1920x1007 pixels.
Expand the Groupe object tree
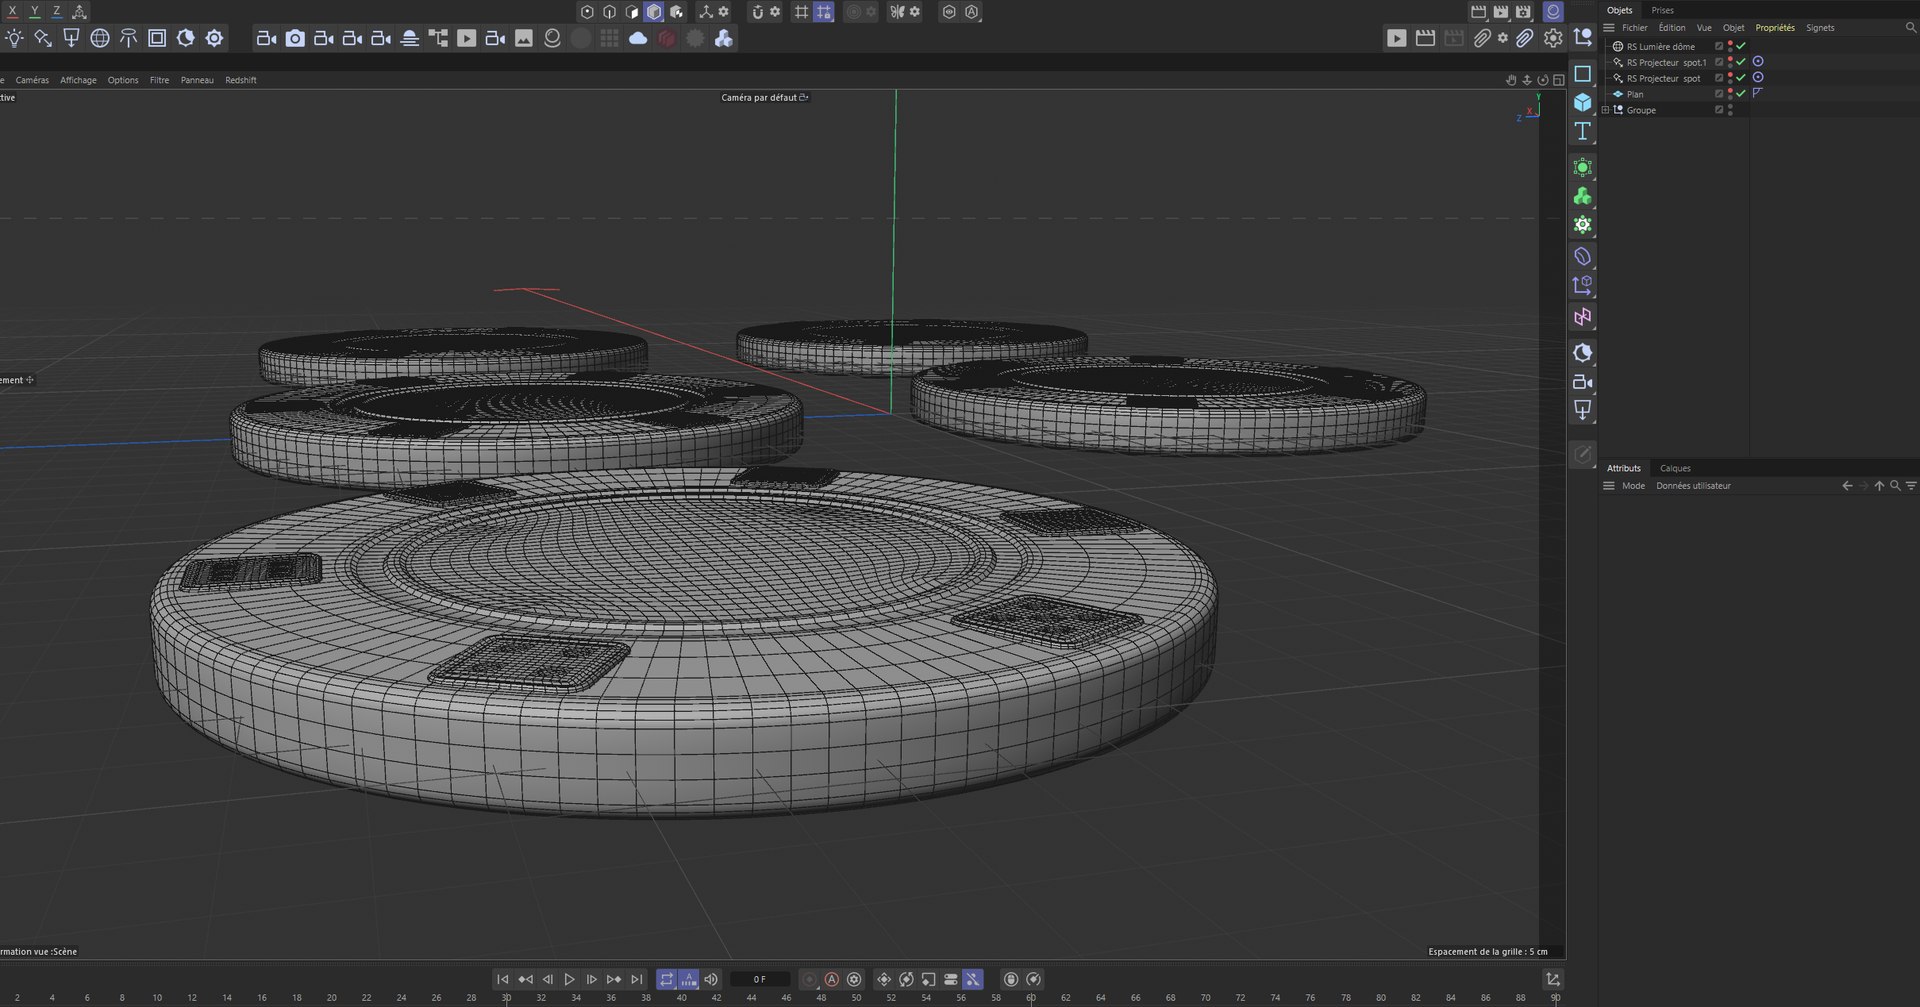pos(1606,110)
